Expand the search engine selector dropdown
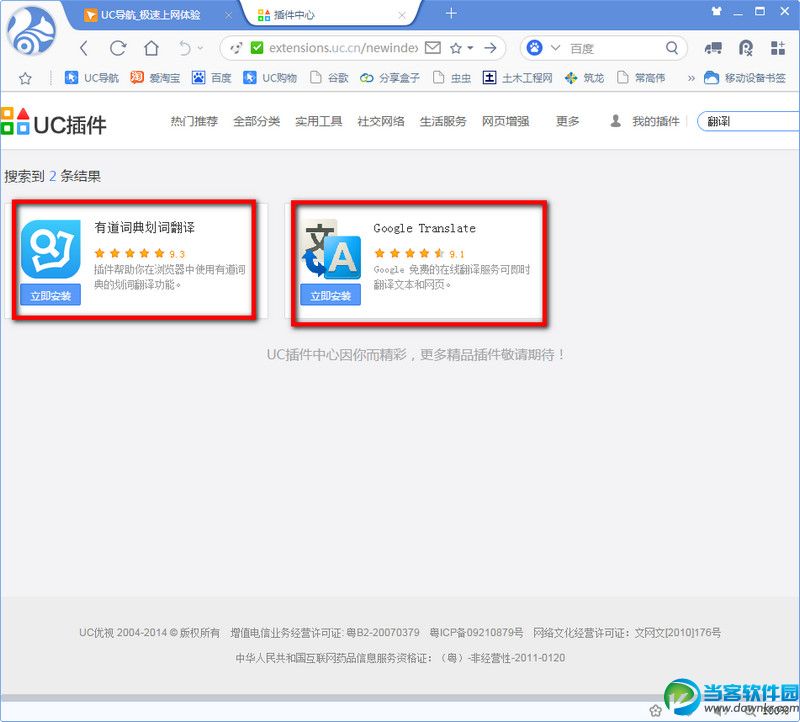Viewport: 800px width, 722px height. click(556, 48)
